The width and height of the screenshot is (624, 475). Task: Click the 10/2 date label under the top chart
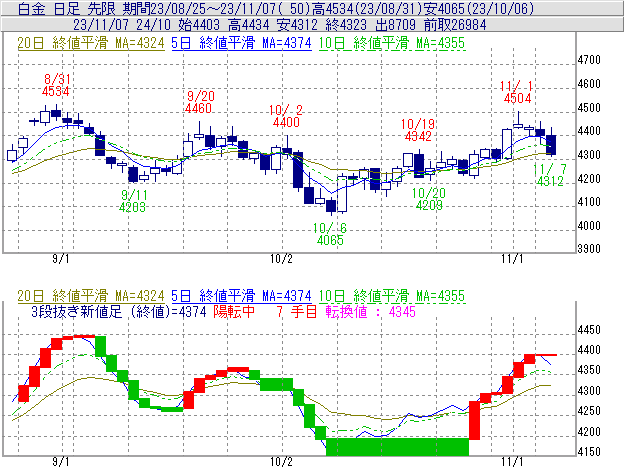pos(281,259)
